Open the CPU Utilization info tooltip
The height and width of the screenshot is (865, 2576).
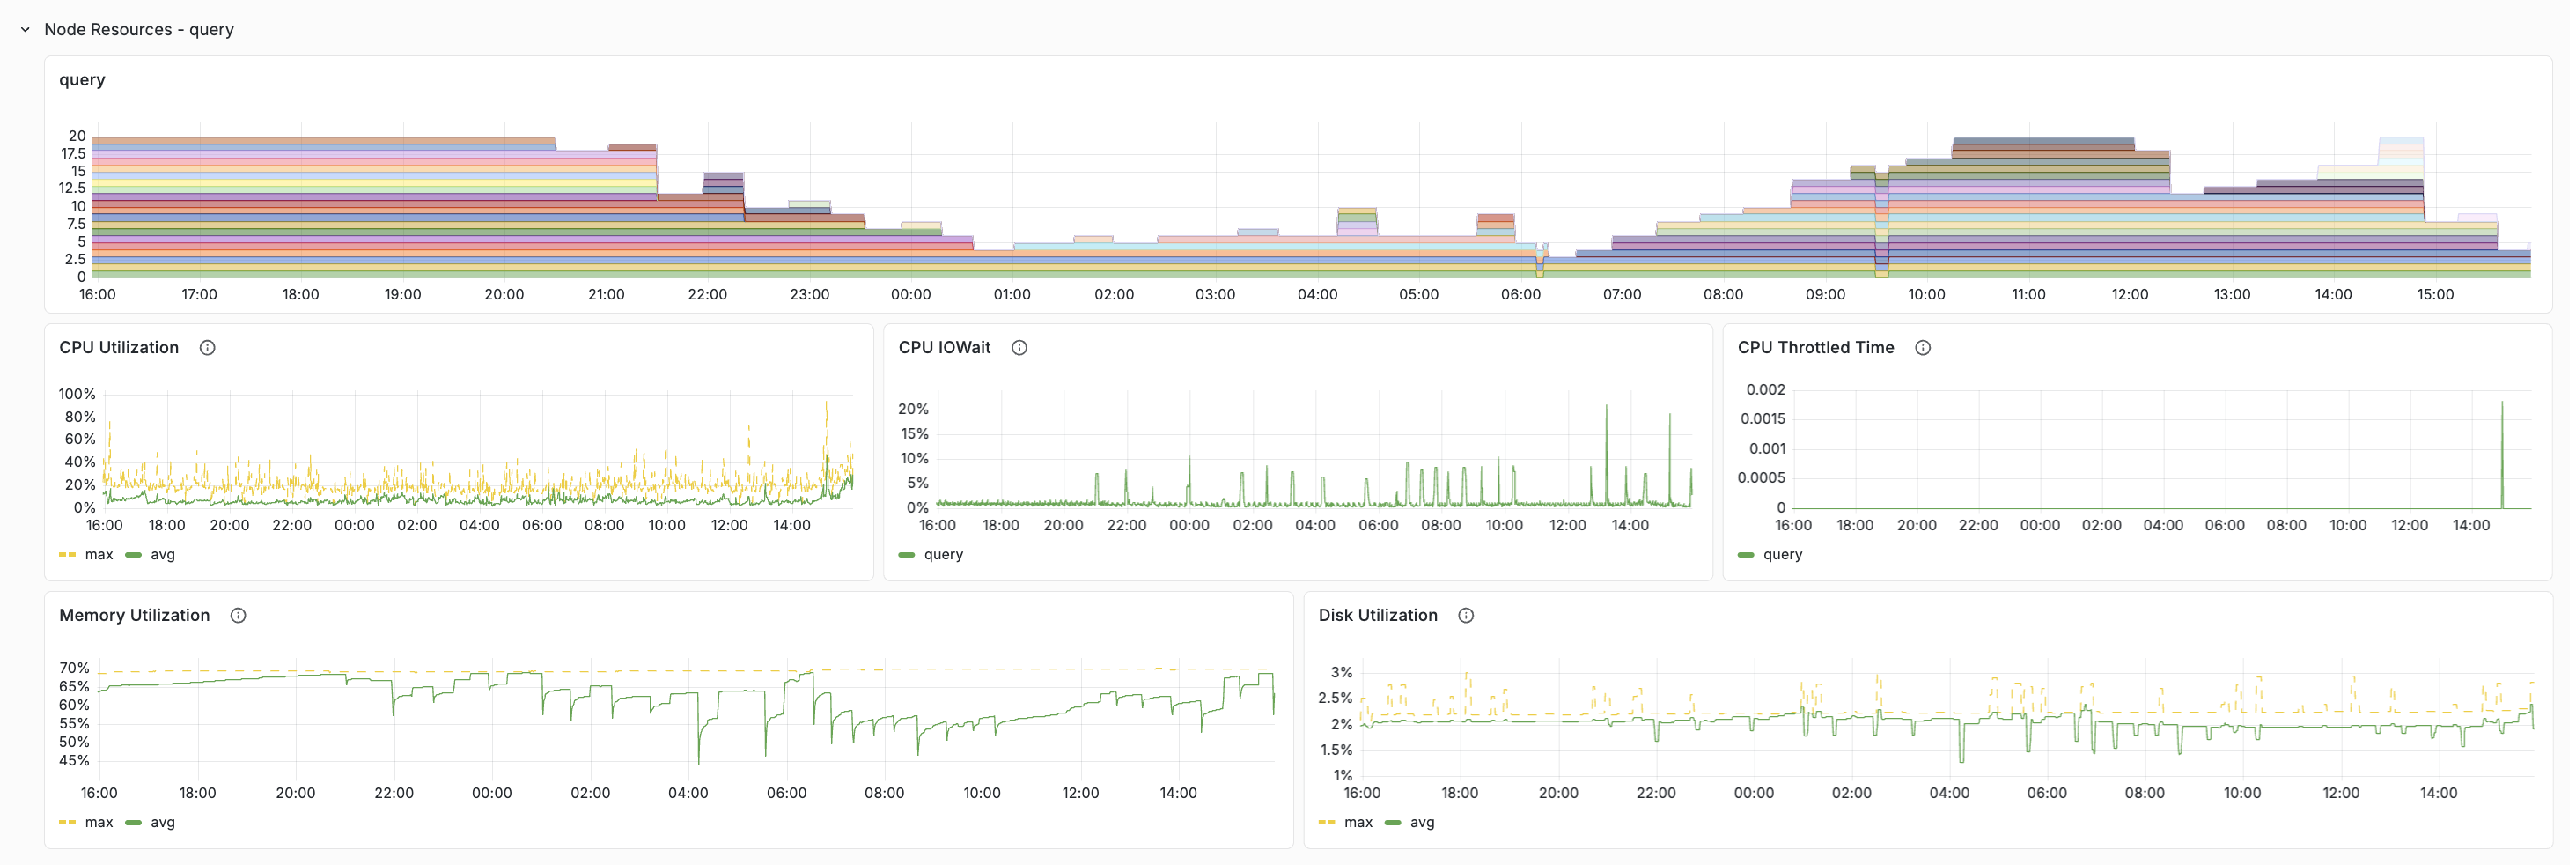[208, 348]
